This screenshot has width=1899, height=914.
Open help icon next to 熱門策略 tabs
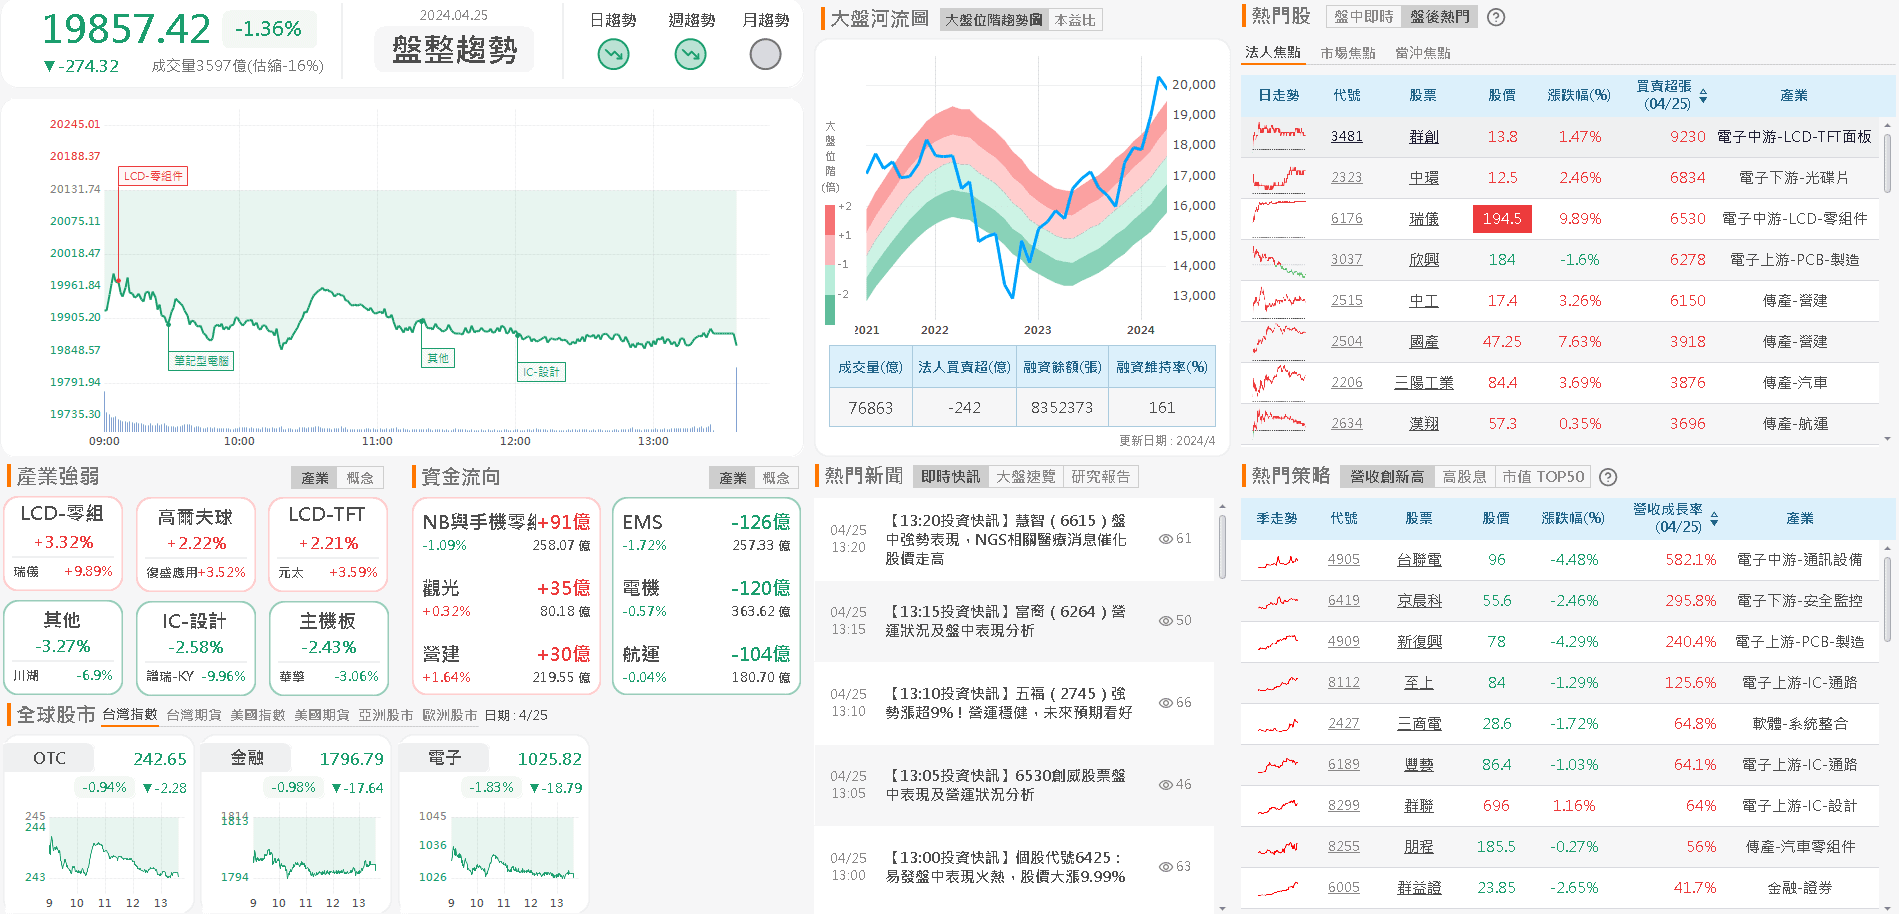[1608, 477]
